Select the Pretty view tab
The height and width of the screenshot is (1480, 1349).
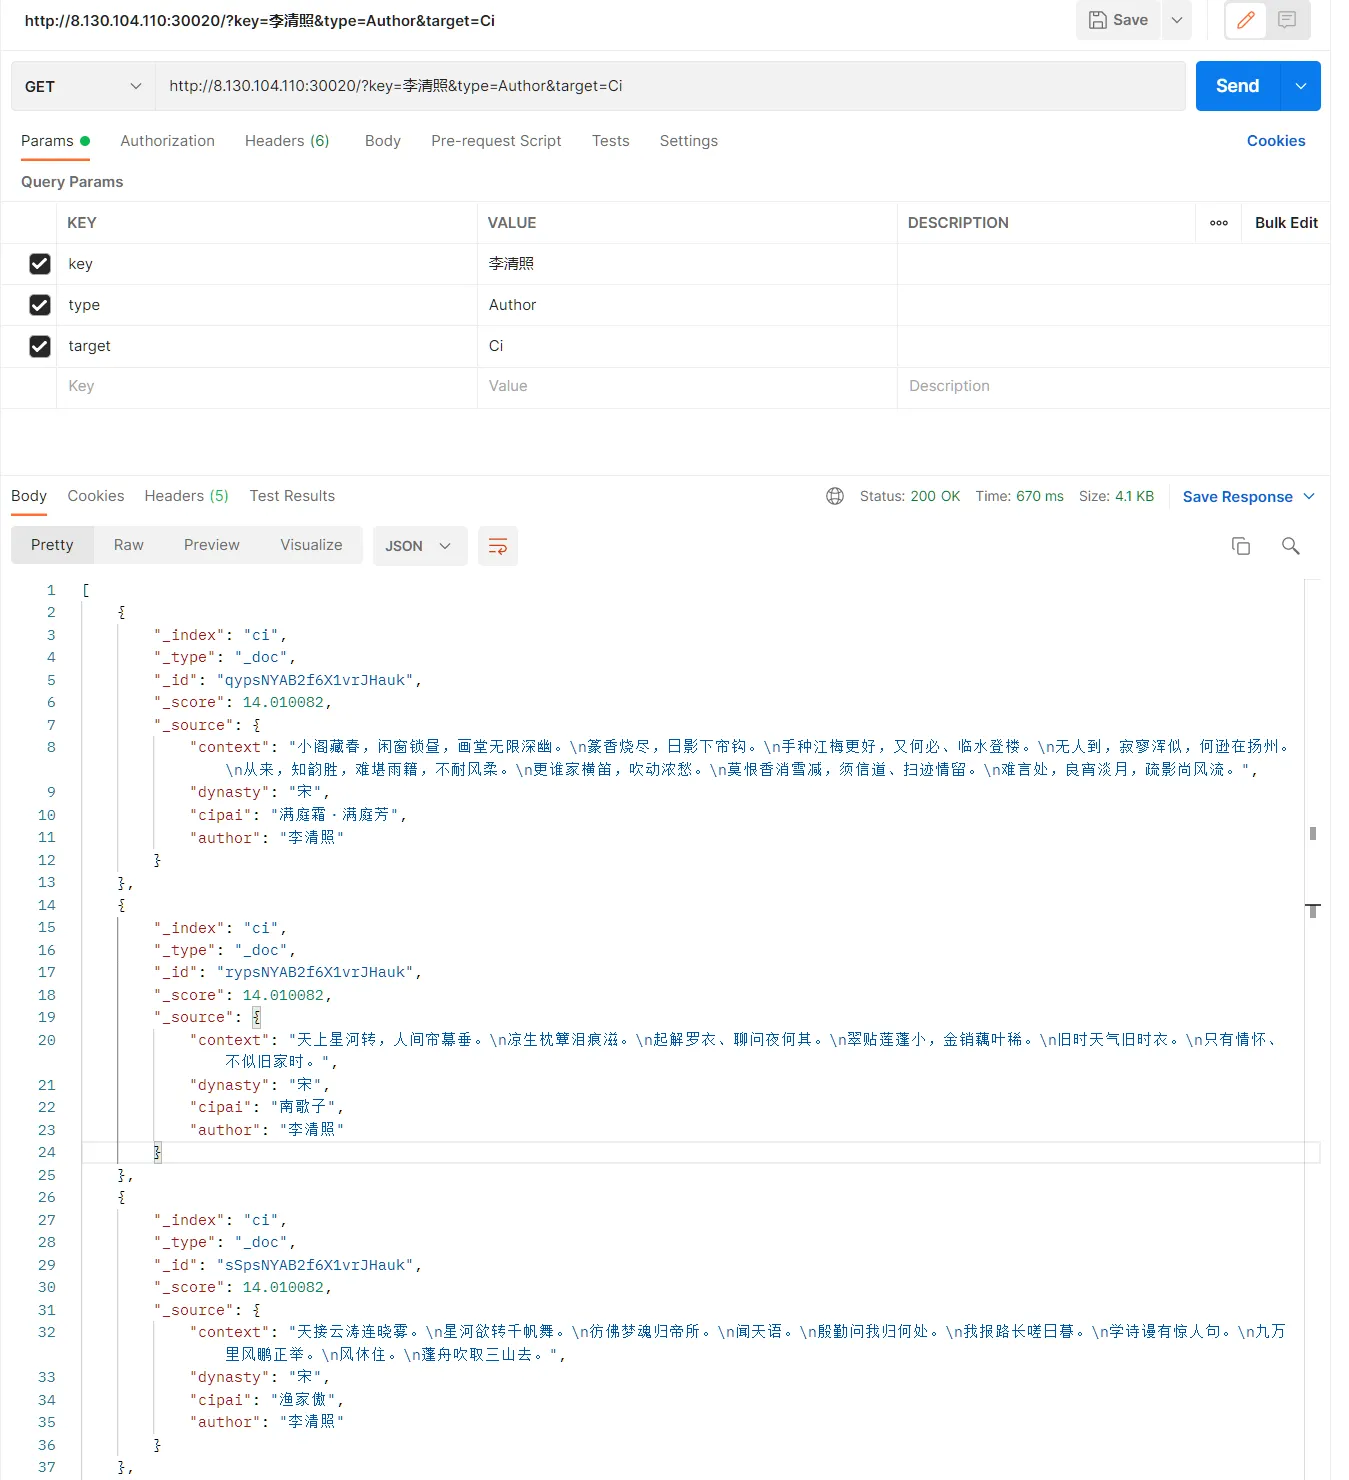pos(52,545)
